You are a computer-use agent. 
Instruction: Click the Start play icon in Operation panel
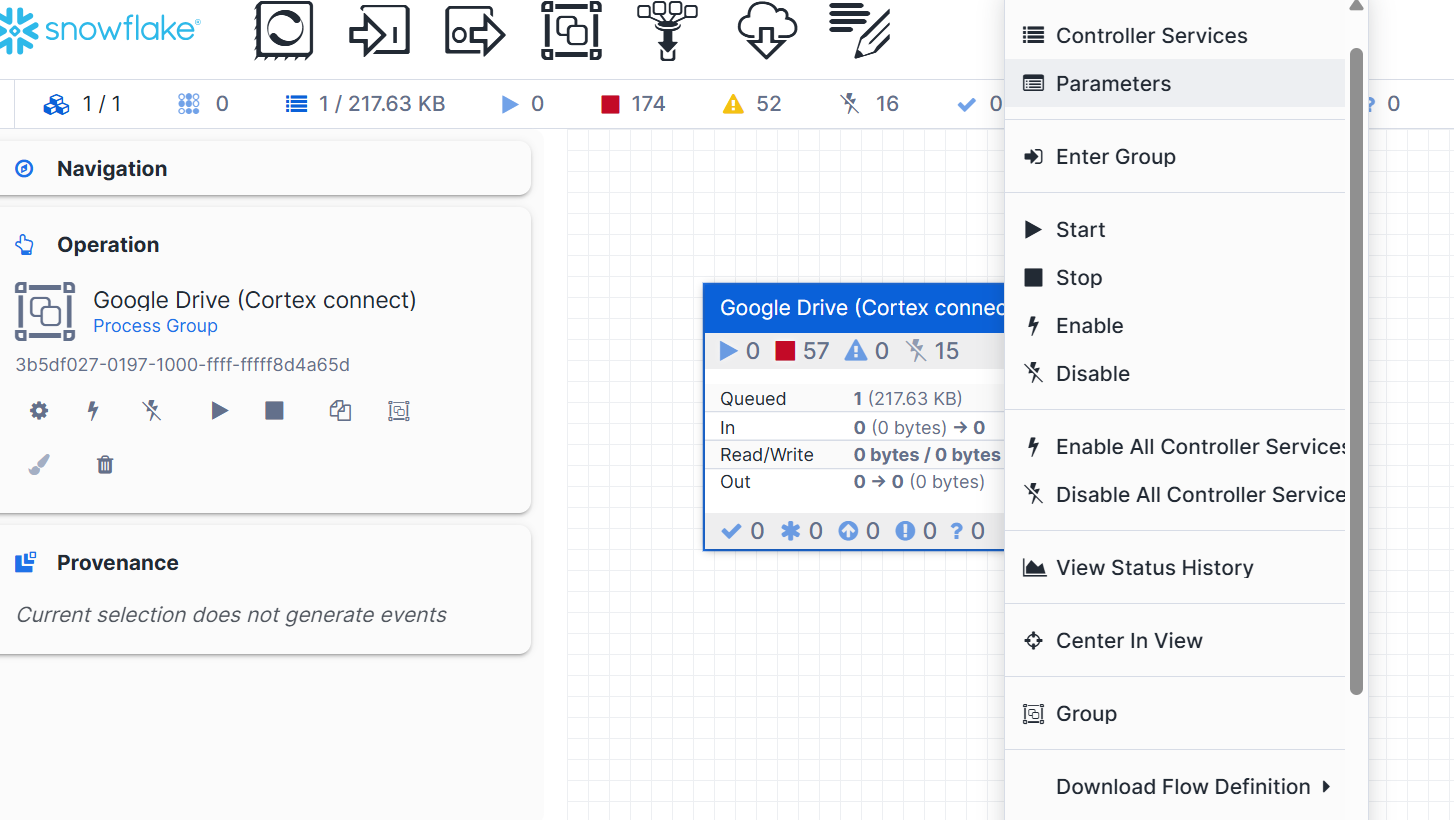point(220,410)
